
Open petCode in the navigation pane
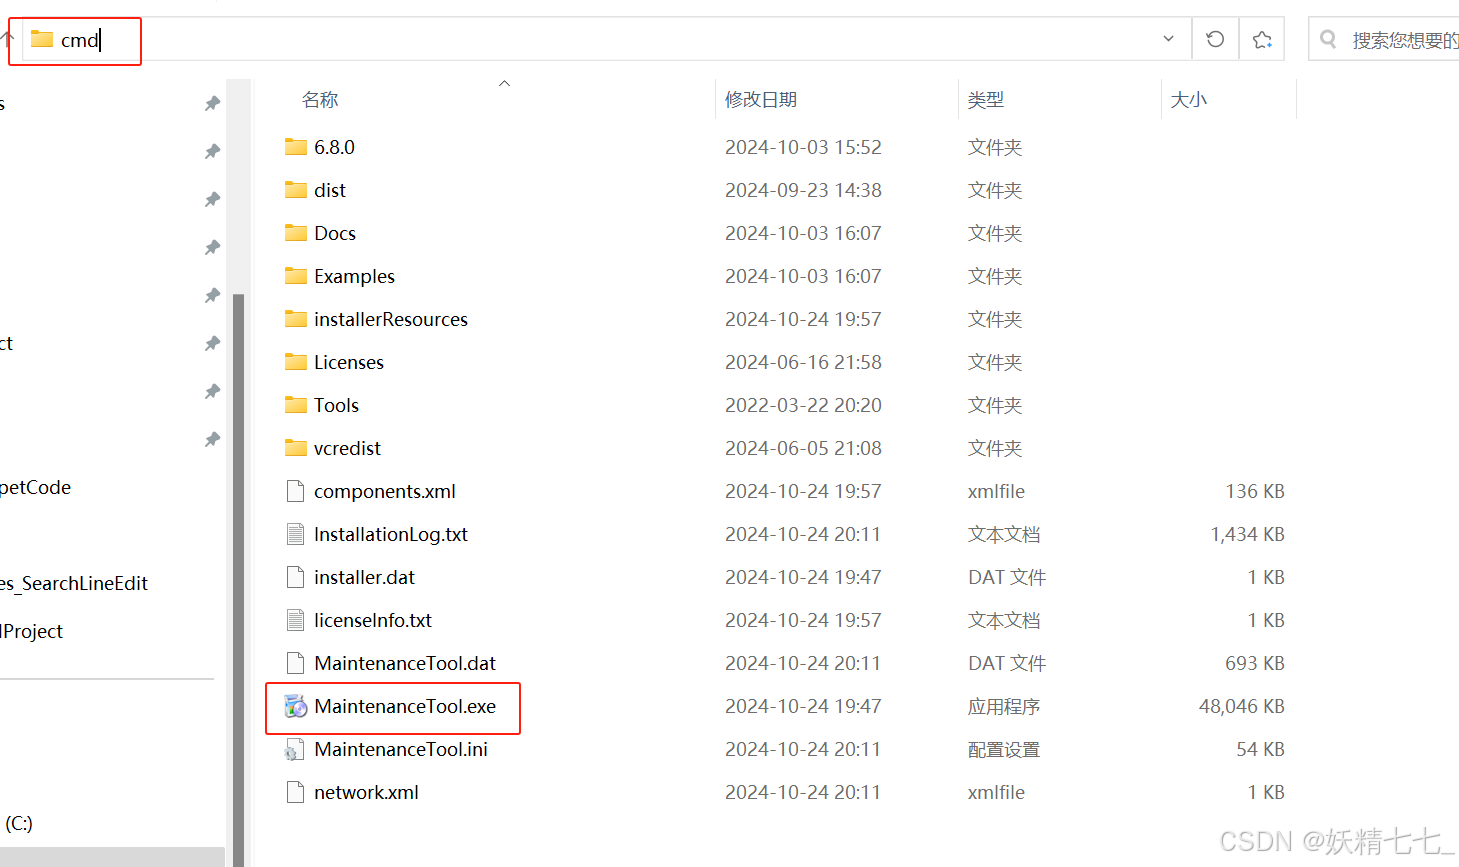[36, 487]
